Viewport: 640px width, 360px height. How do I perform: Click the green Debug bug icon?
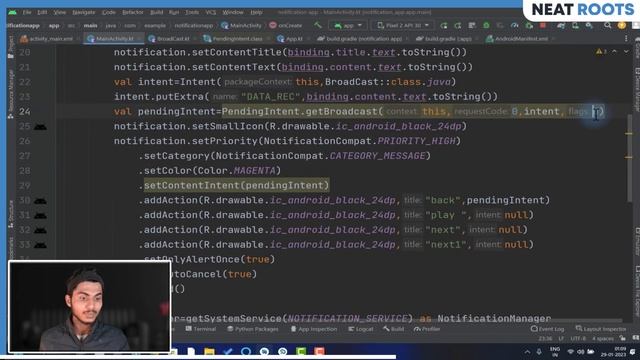(486, 25)
